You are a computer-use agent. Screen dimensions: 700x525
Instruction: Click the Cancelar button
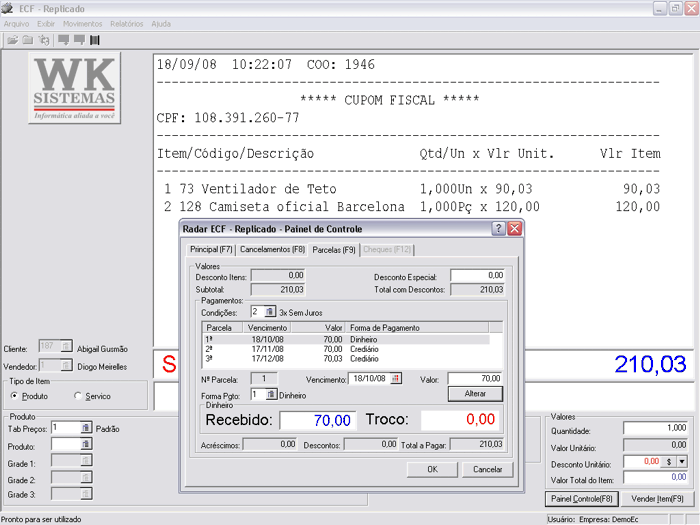pos(487,469)
